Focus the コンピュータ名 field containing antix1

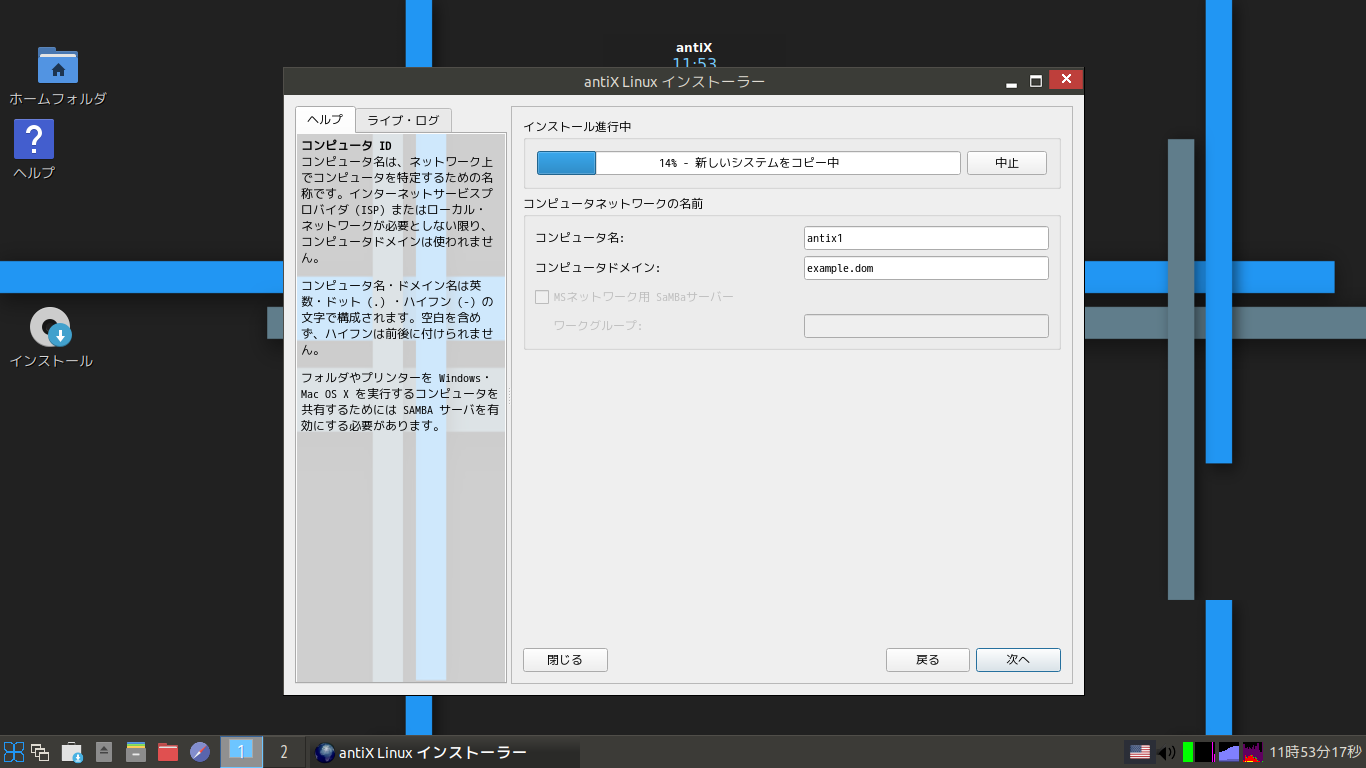[x=926, y=238]
